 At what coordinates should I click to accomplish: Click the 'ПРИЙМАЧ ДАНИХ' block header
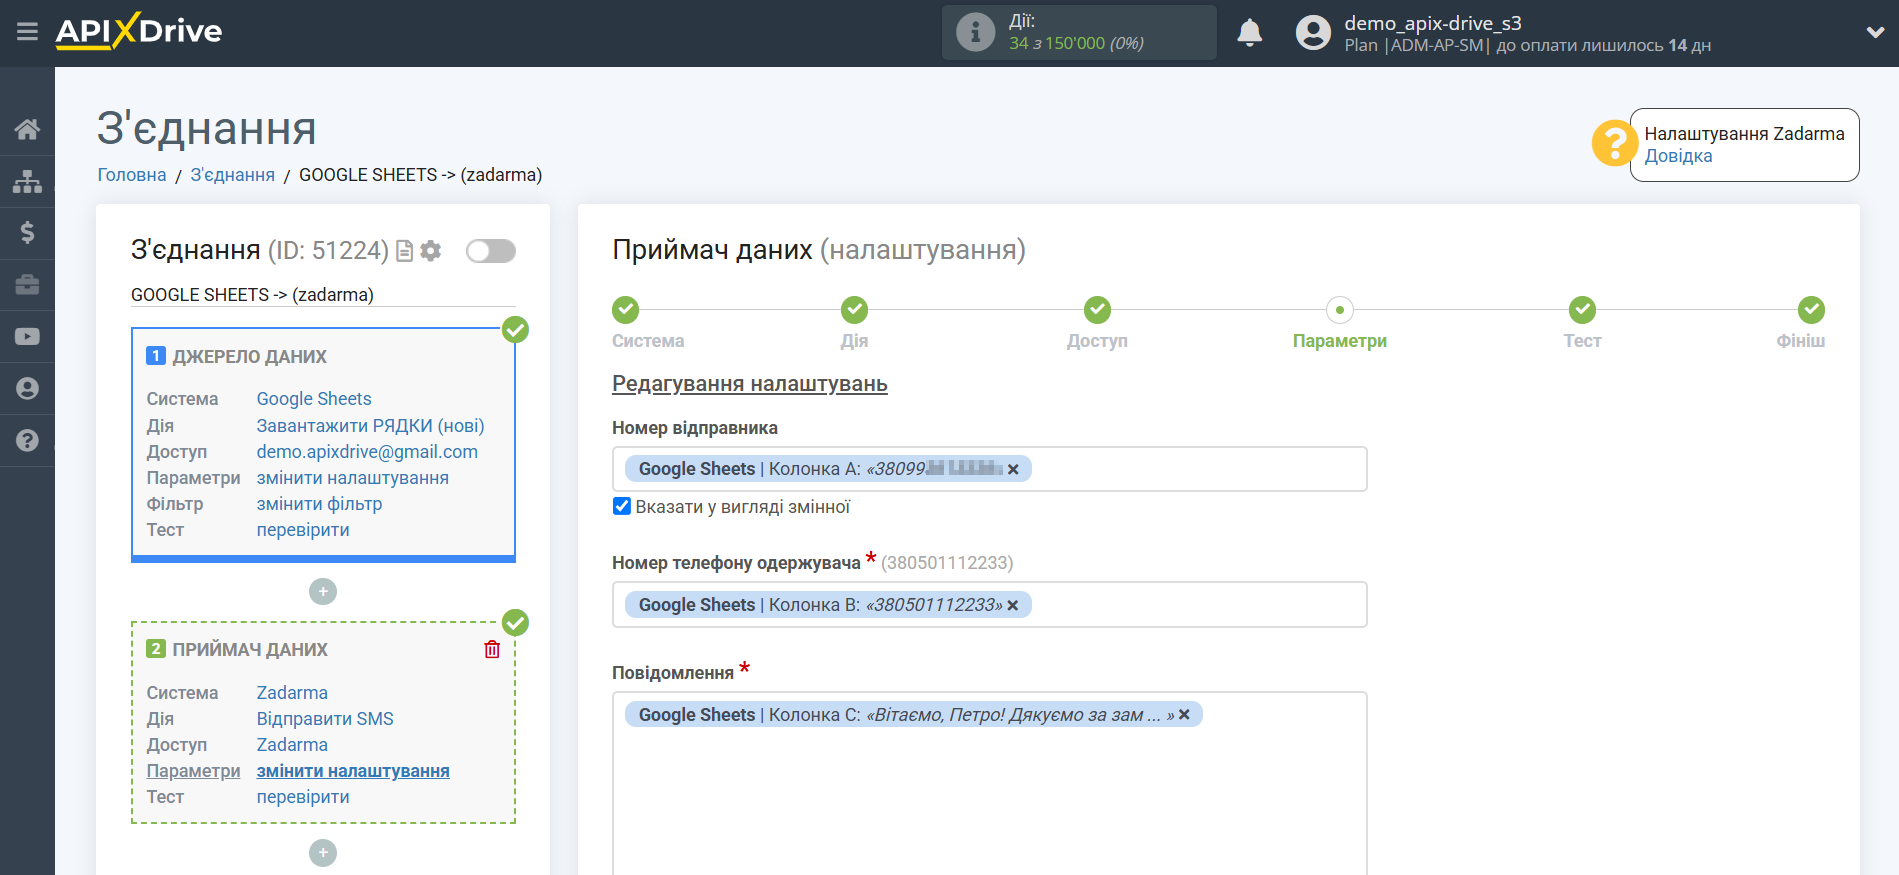point(250,650)
